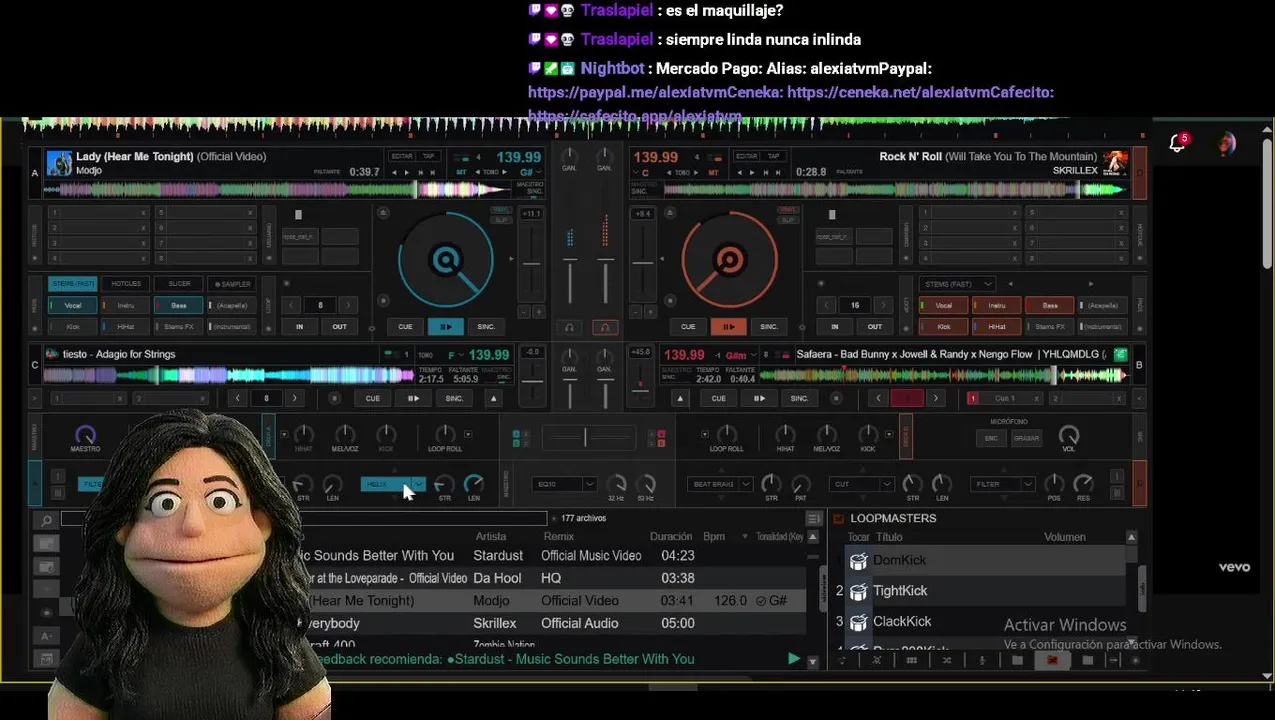Open deck D's key G#m dropdown
1275x720 pixels.
coord(753,355)
